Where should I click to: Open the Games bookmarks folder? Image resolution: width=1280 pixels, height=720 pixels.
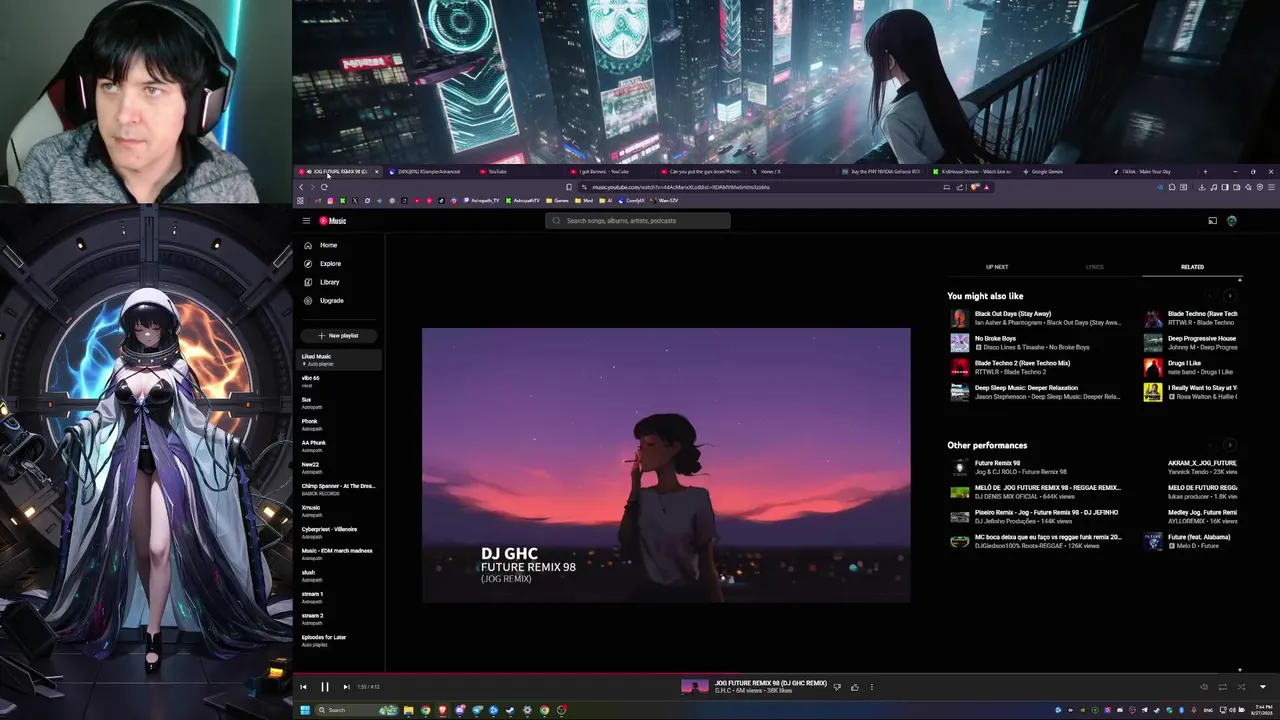[556, 201]
